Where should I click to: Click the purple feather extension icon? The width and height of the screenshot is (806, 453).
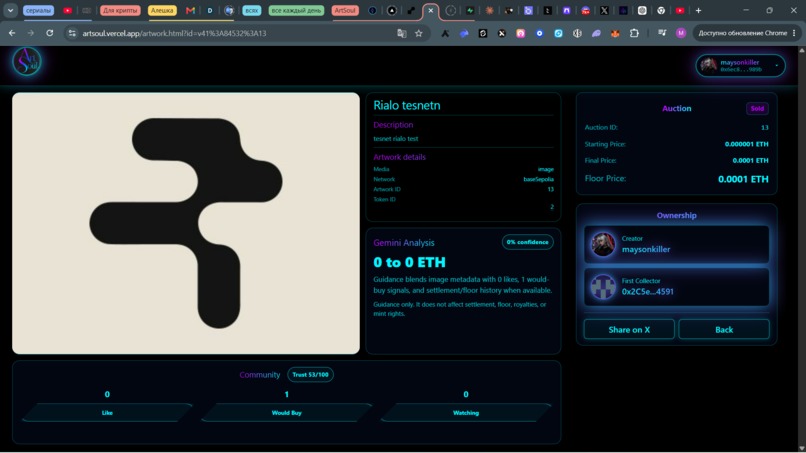(596, 33)
